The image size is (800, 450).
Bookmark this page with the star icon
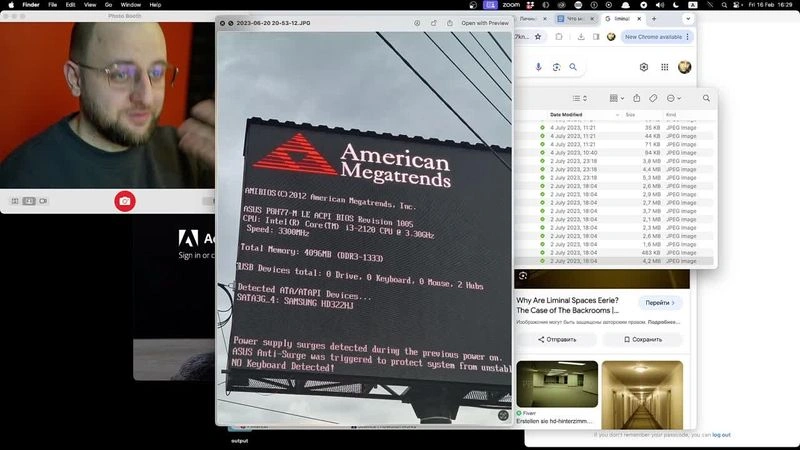click(538, 37)
